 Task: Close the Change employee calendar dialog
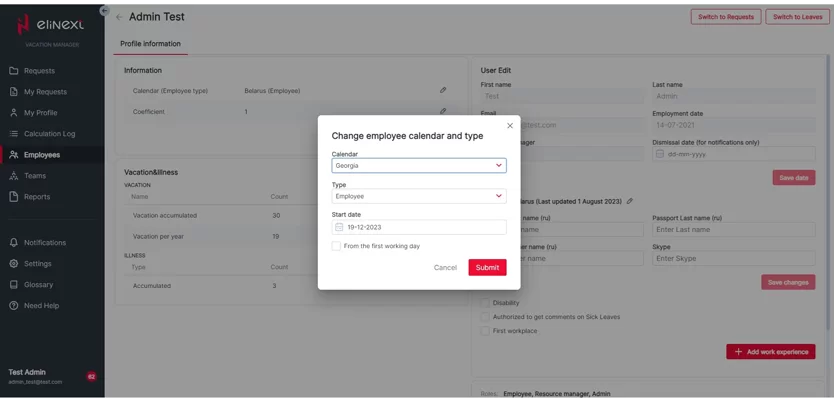pyautogui.click(x=510, y=126)
